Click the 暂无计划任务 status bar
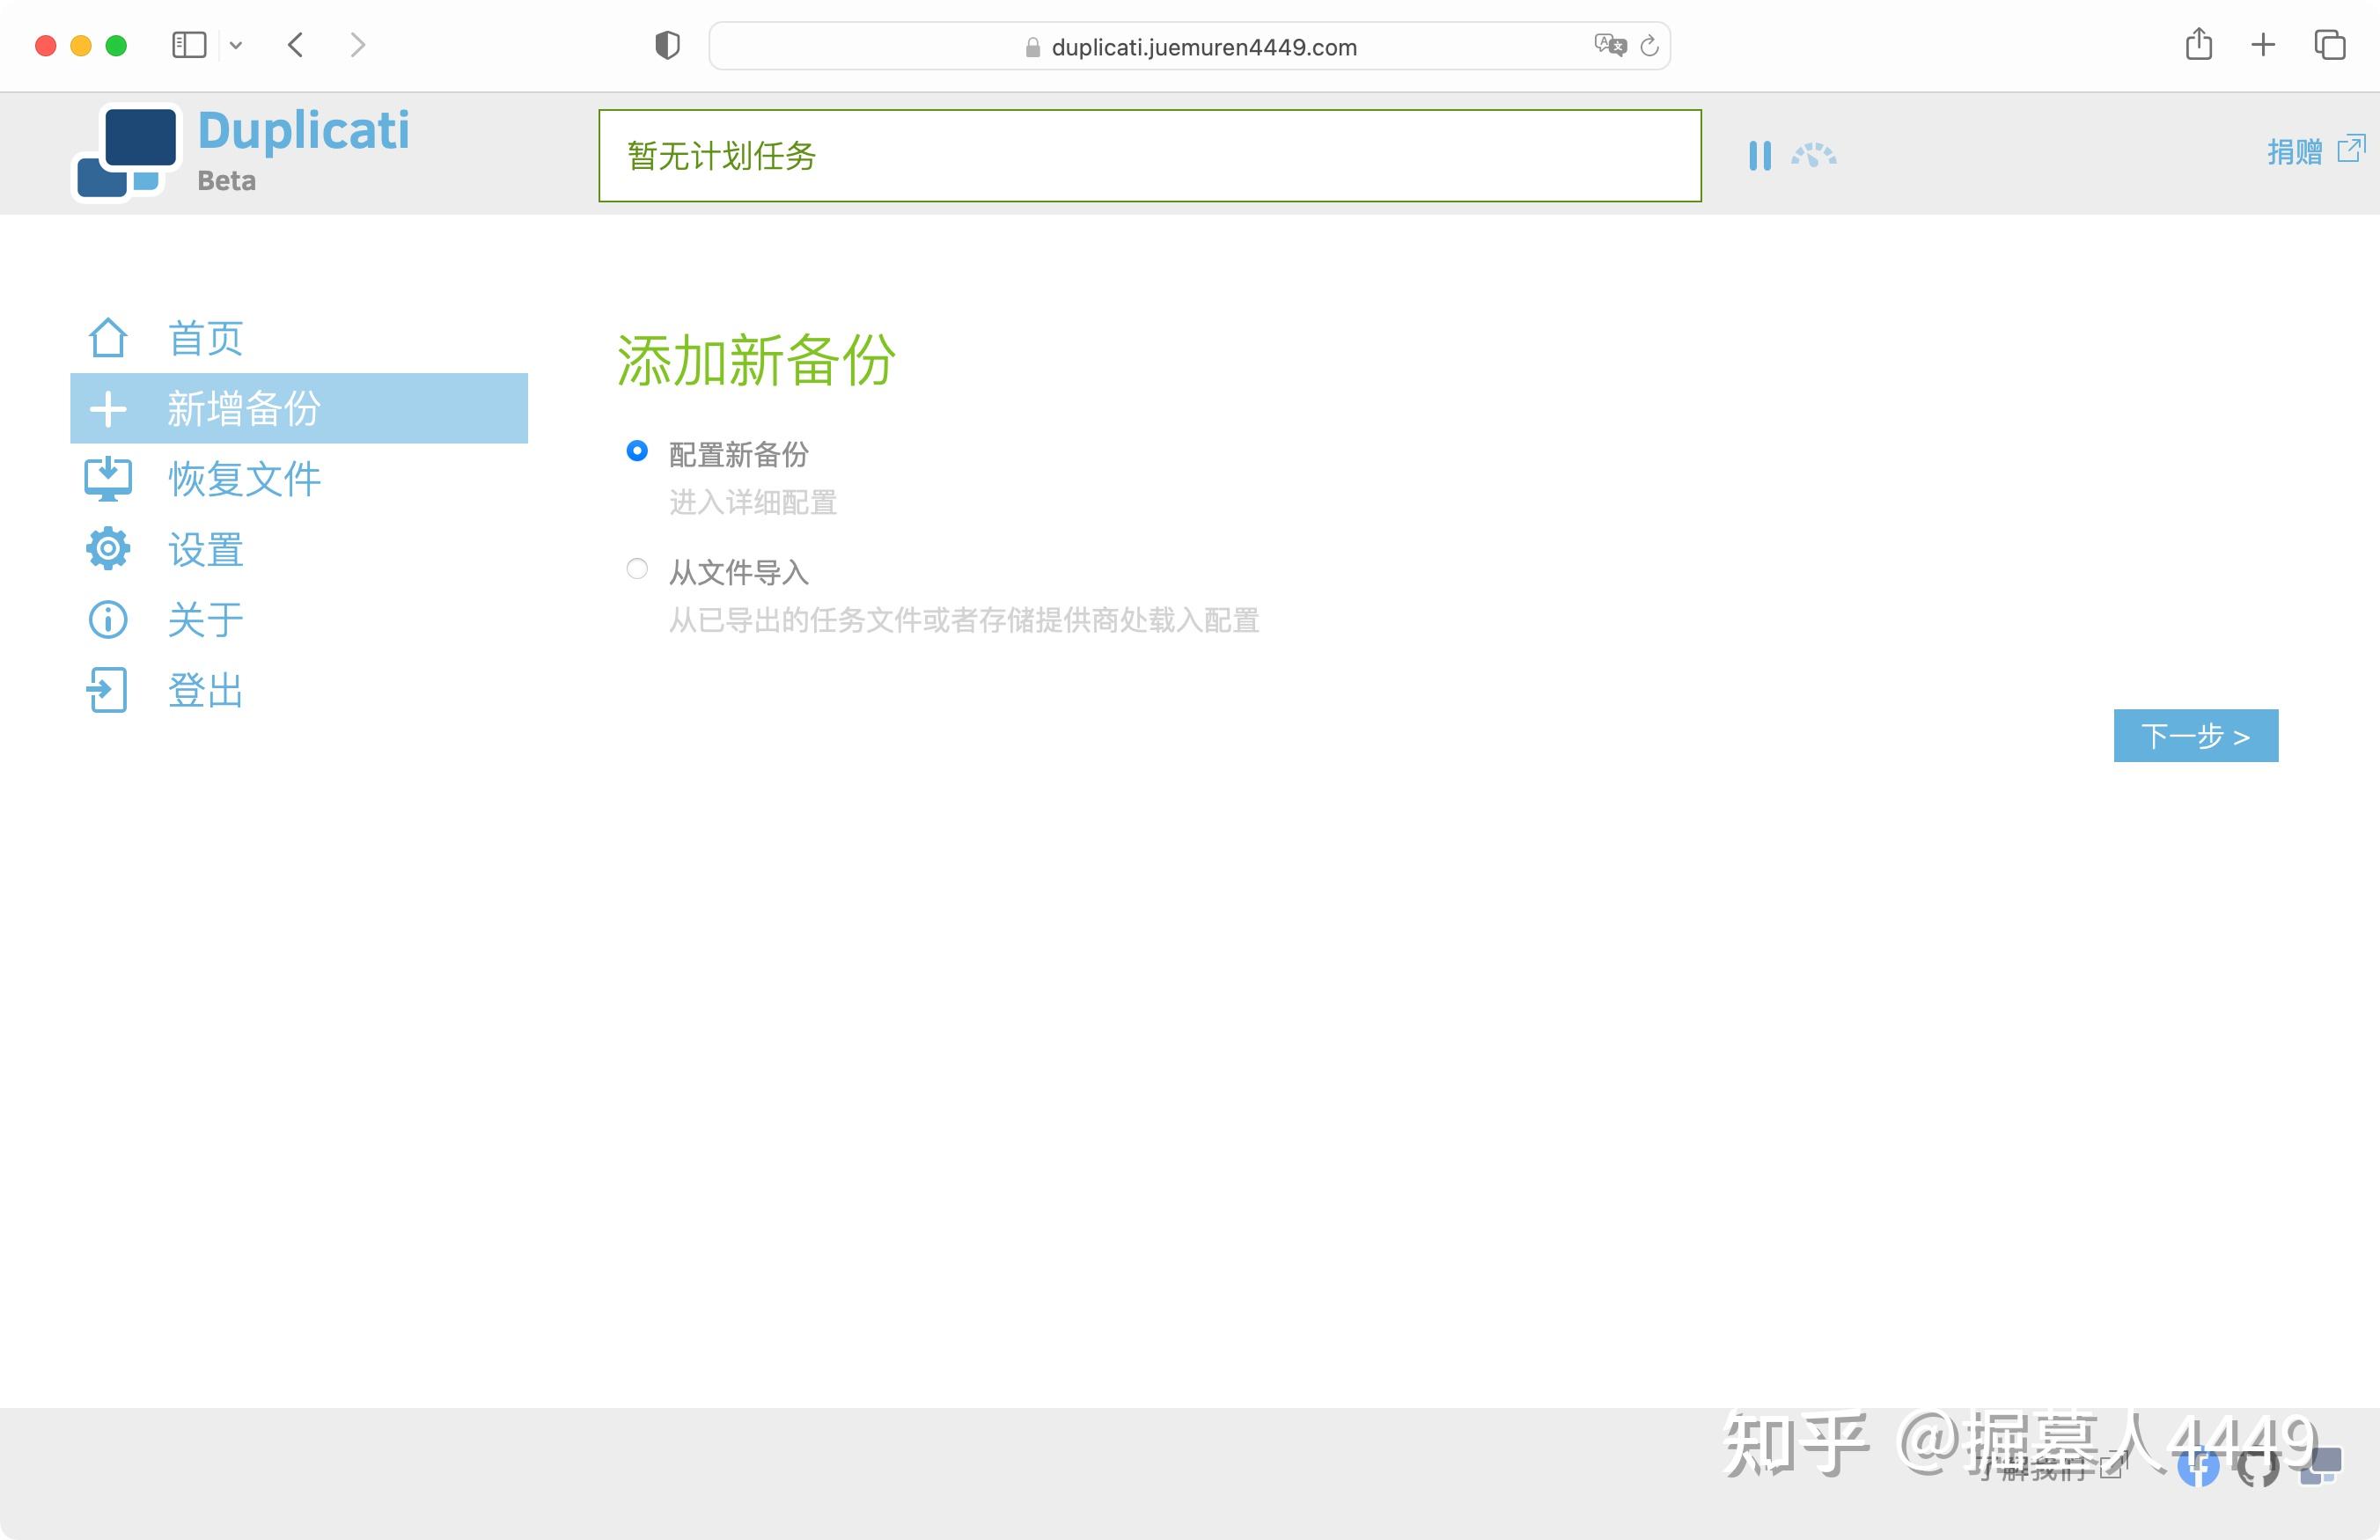Screen dimensions: 2380x1540 point(1149,156)
